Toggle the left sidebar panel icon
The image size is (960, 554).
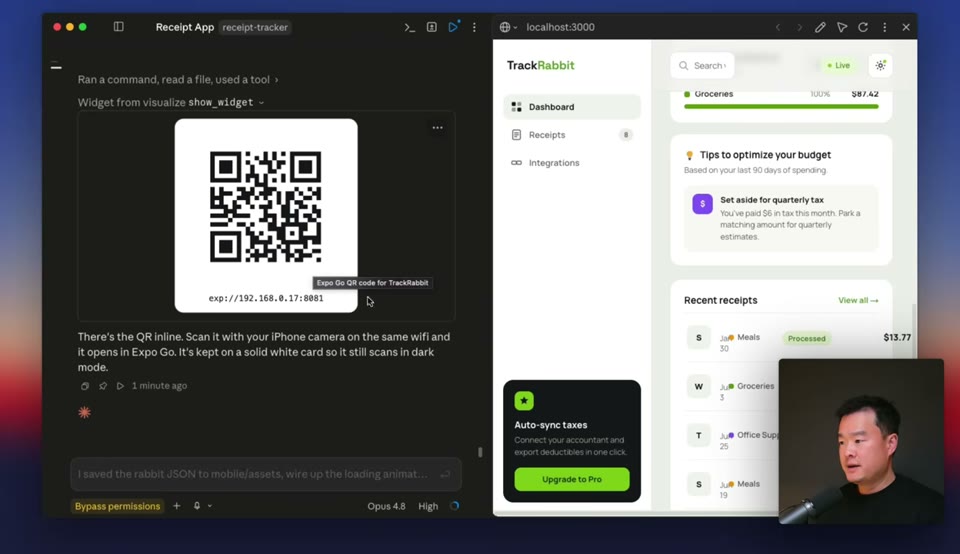pos(119,27)
